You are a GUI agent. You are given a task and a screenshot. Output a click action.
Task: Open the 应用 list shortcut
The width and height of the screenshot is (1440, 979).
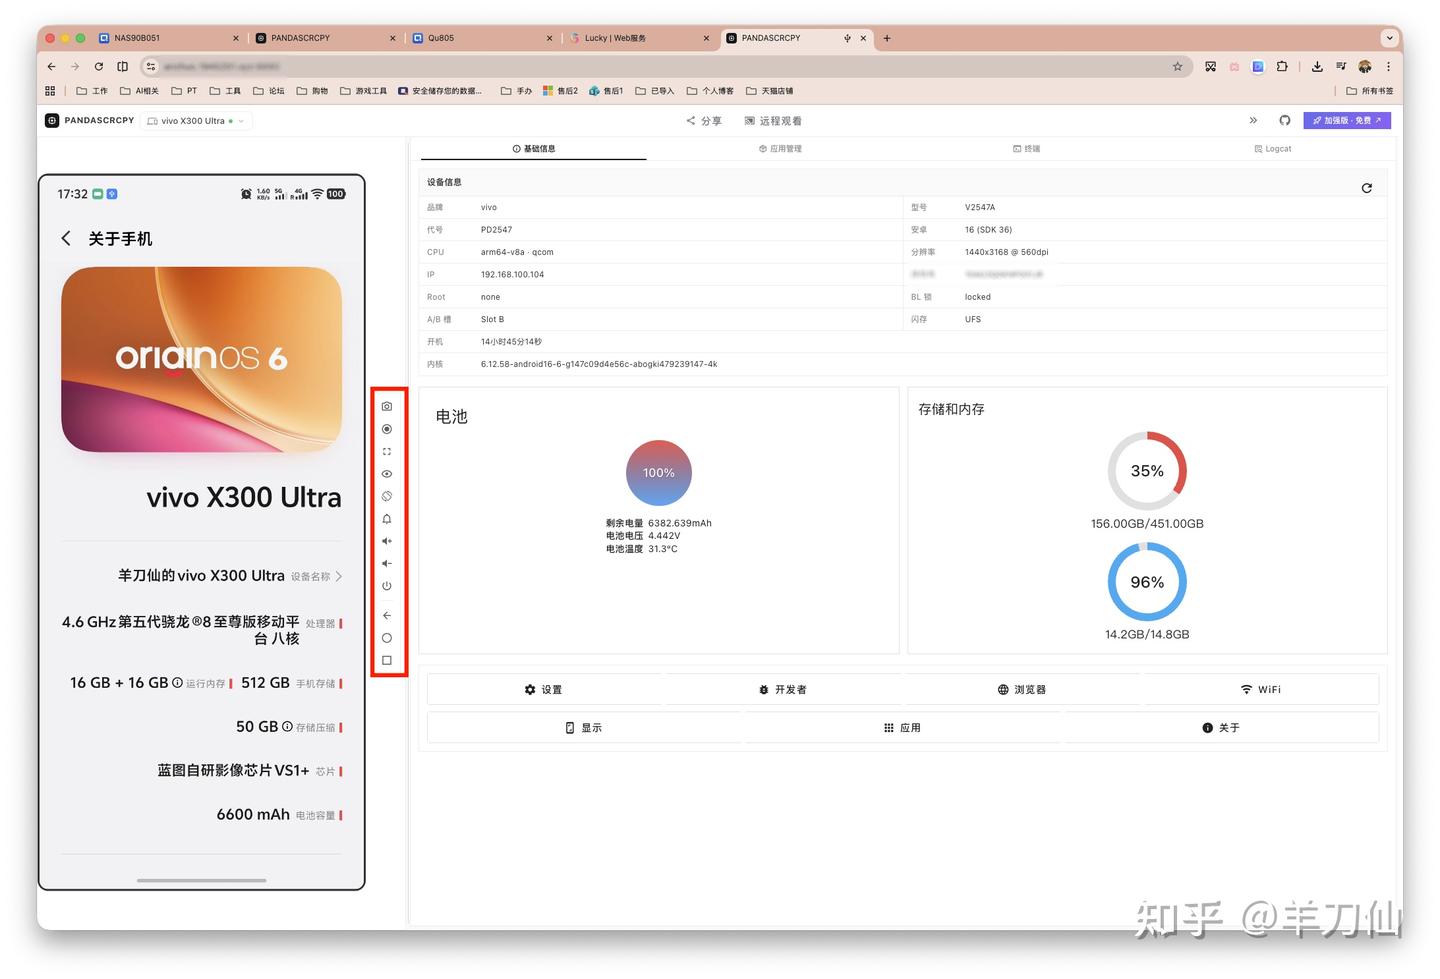[903, 727]
